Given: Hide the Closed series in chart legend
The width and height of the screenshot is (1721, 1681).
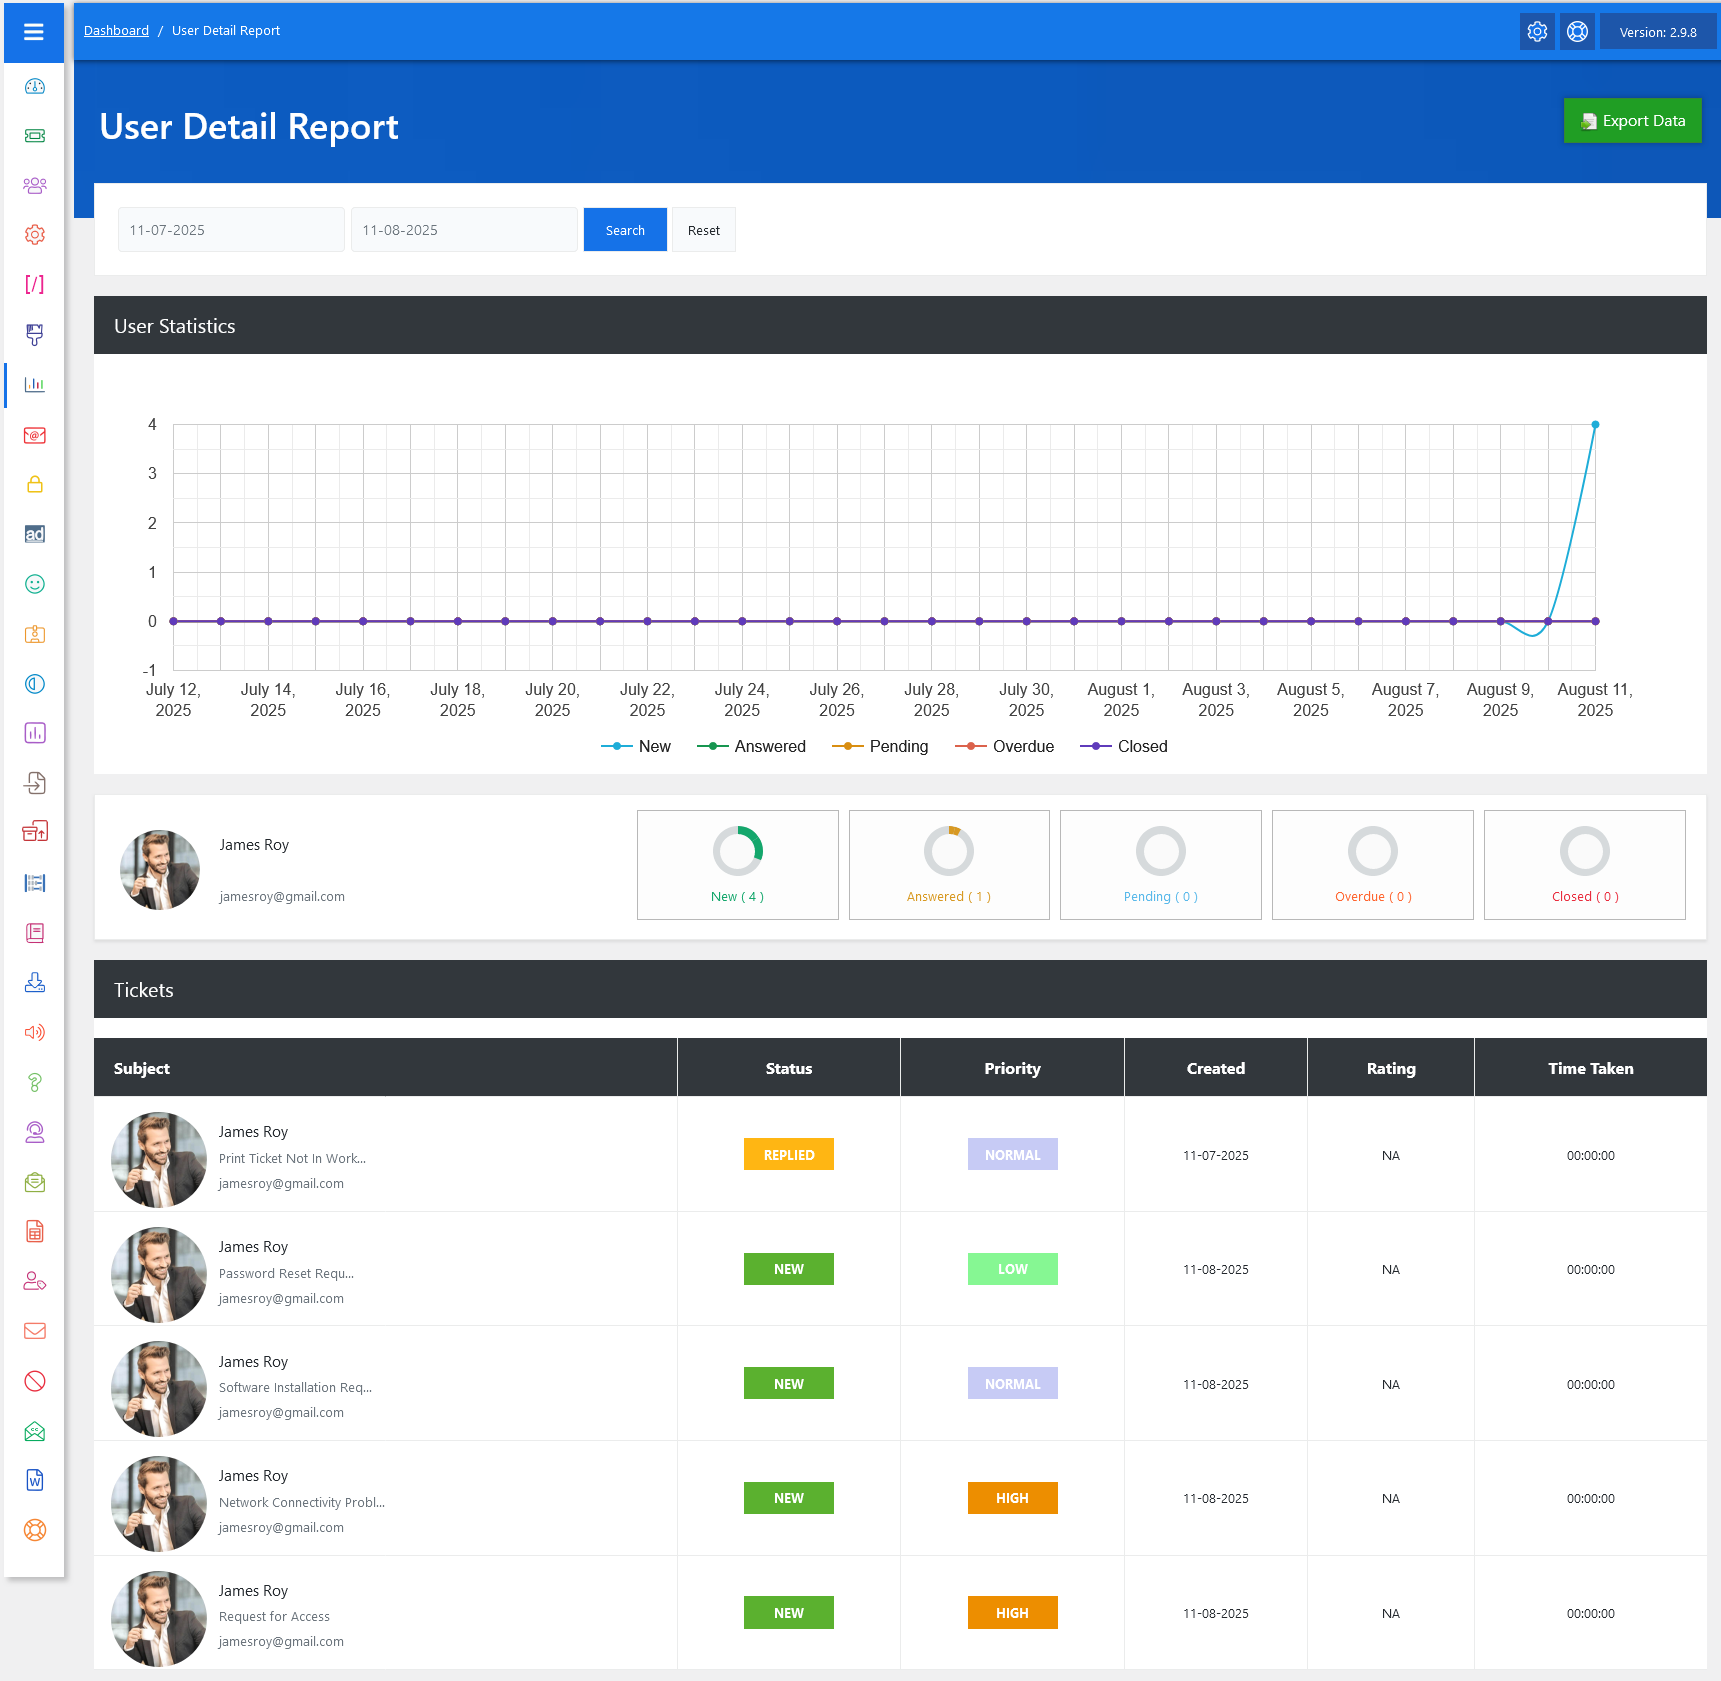Looking at the screenshot, I should [1125, 746].
